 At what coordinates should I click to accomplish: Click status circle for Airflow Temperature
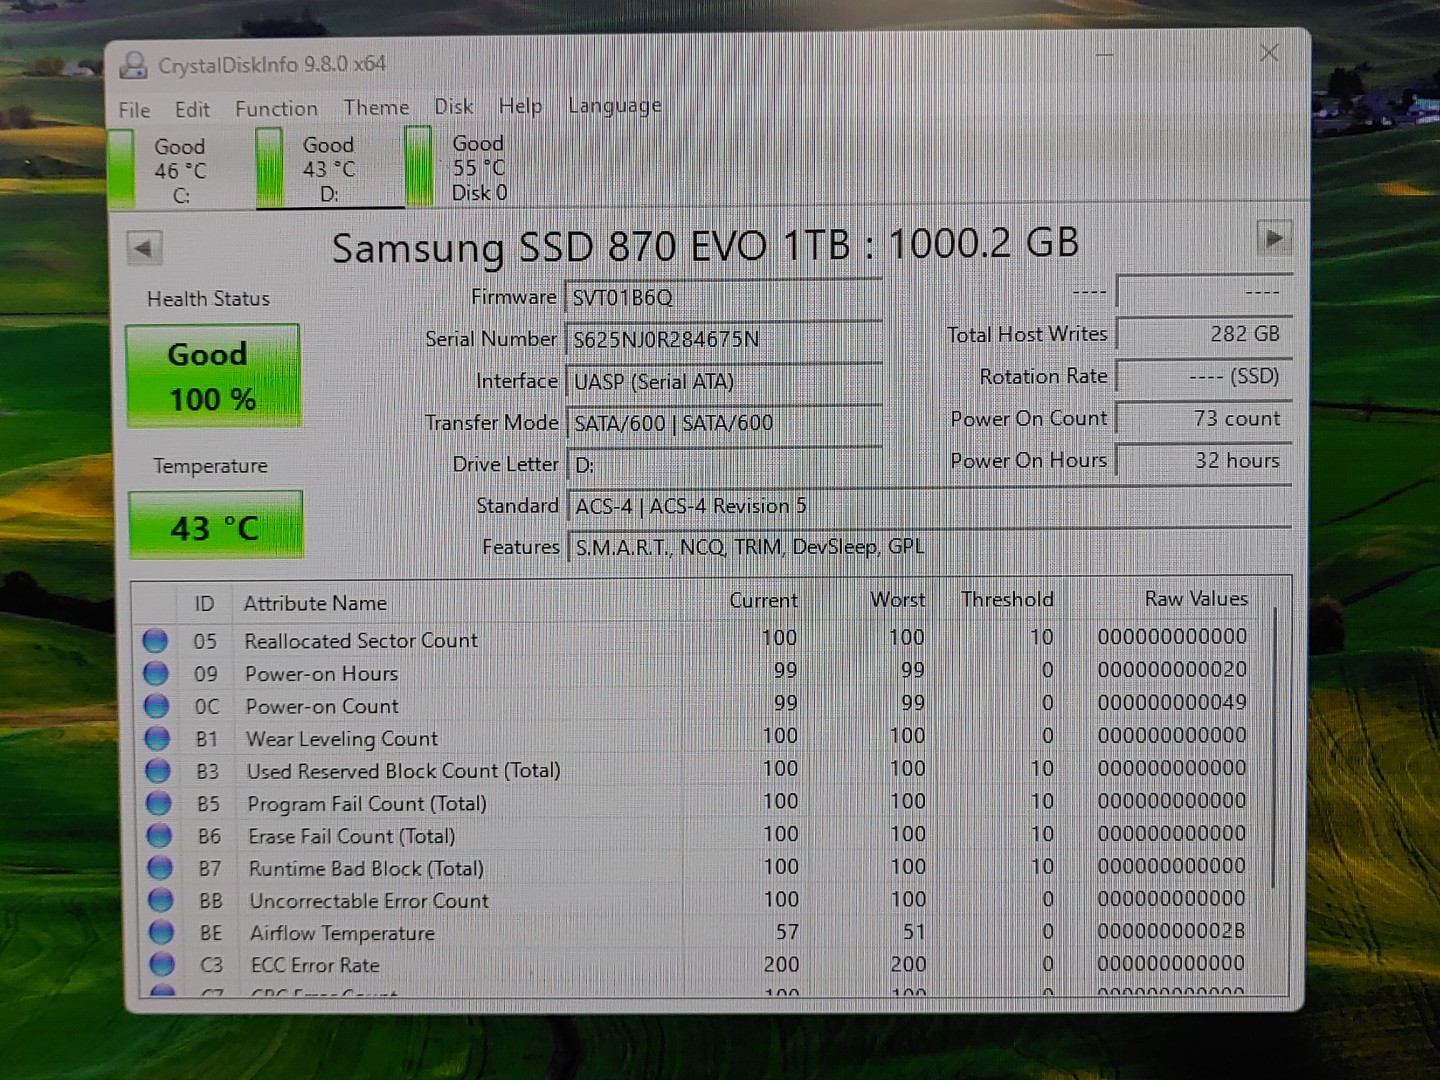coord(161,932)
